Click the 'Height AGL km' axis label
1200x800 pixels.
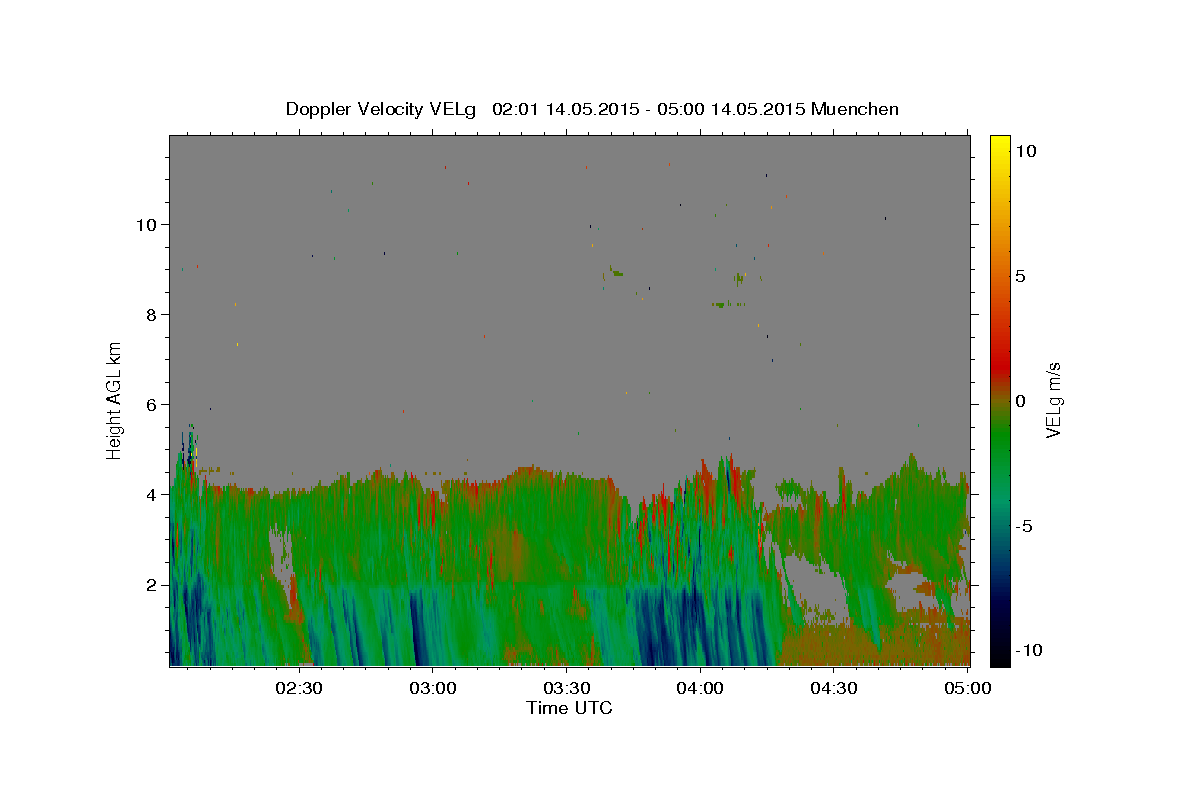pos(114,399)
